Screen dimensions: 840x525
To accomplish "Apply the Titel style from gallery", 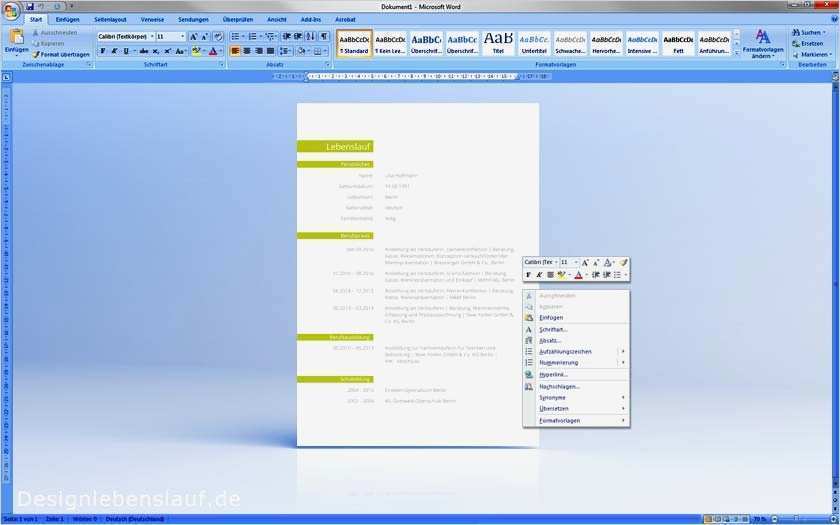I will [x=498, y=43].
